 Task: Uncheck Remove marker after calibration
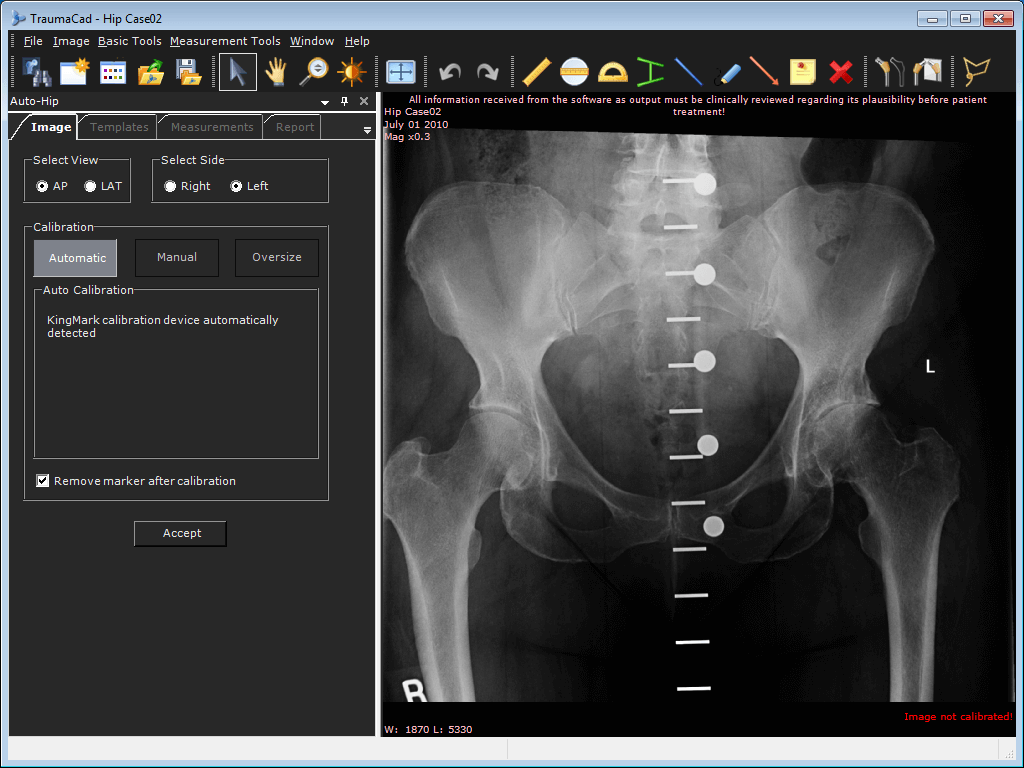(42, 481)
